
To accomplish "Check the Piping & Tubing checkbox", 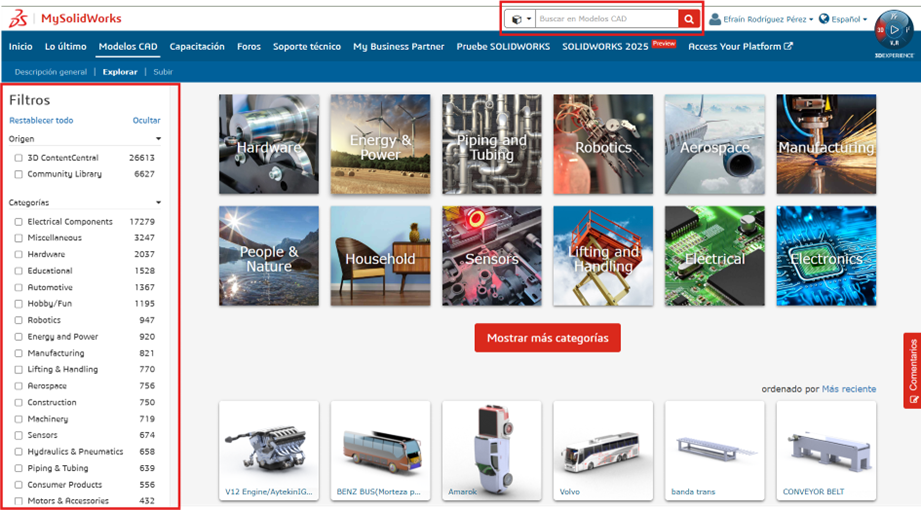I will pos(19,468).
